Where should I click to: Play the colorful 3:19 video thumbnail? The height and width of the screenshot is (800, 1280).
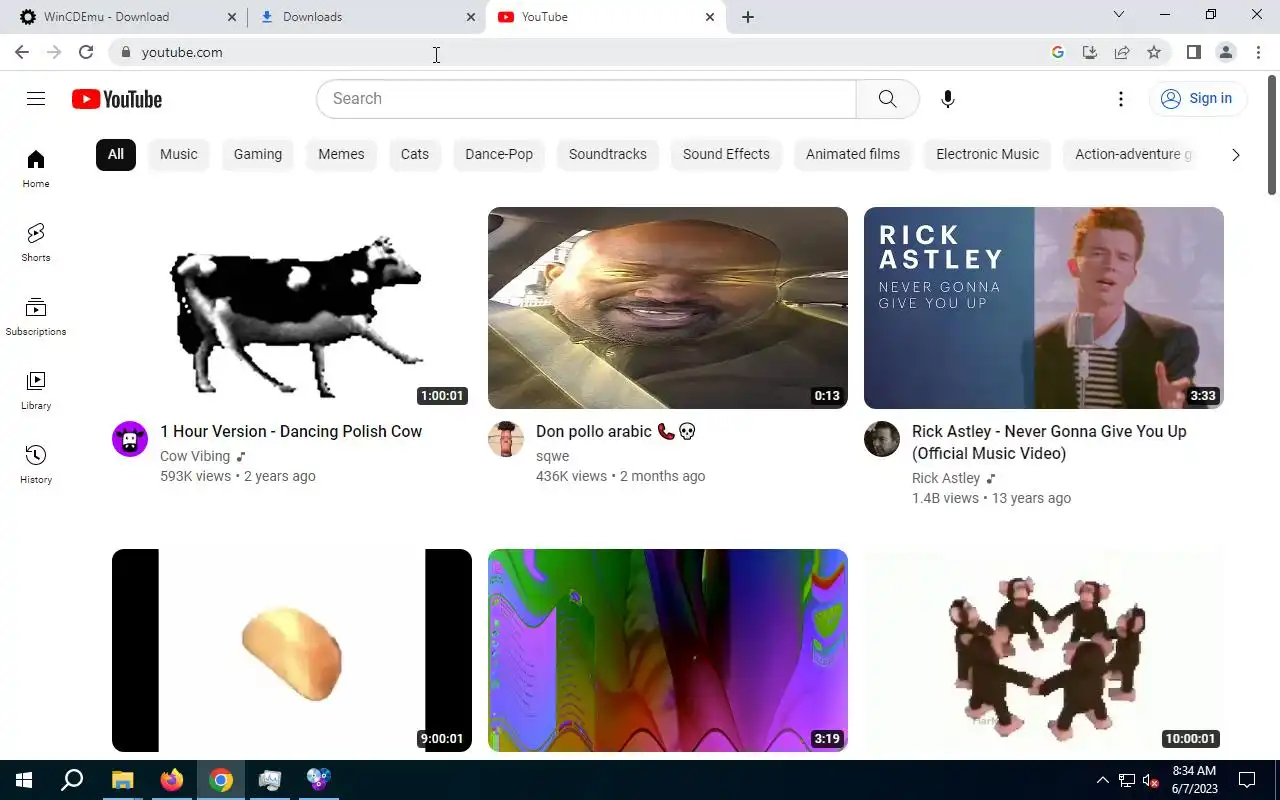coord(668,650)
